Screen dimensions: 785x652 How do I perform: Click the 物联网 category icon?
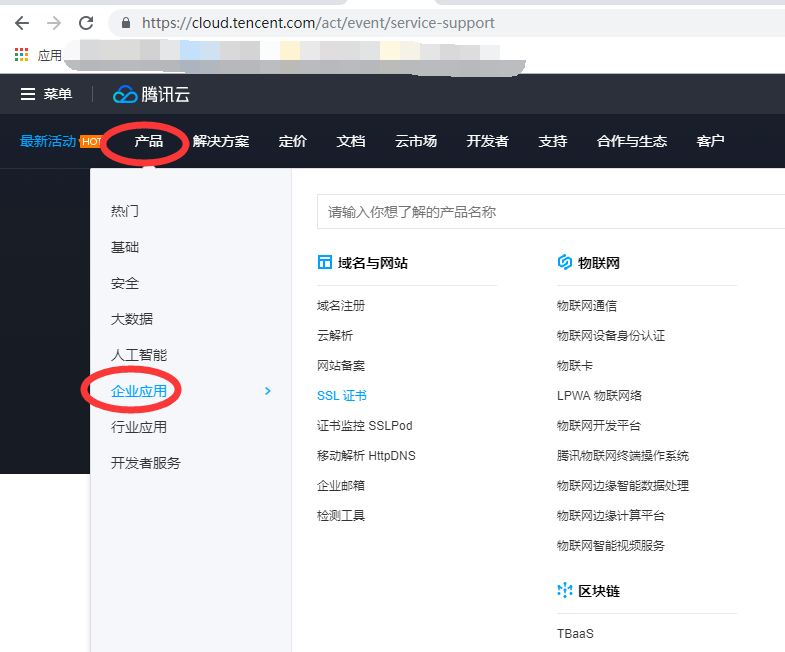click(565, 262)
